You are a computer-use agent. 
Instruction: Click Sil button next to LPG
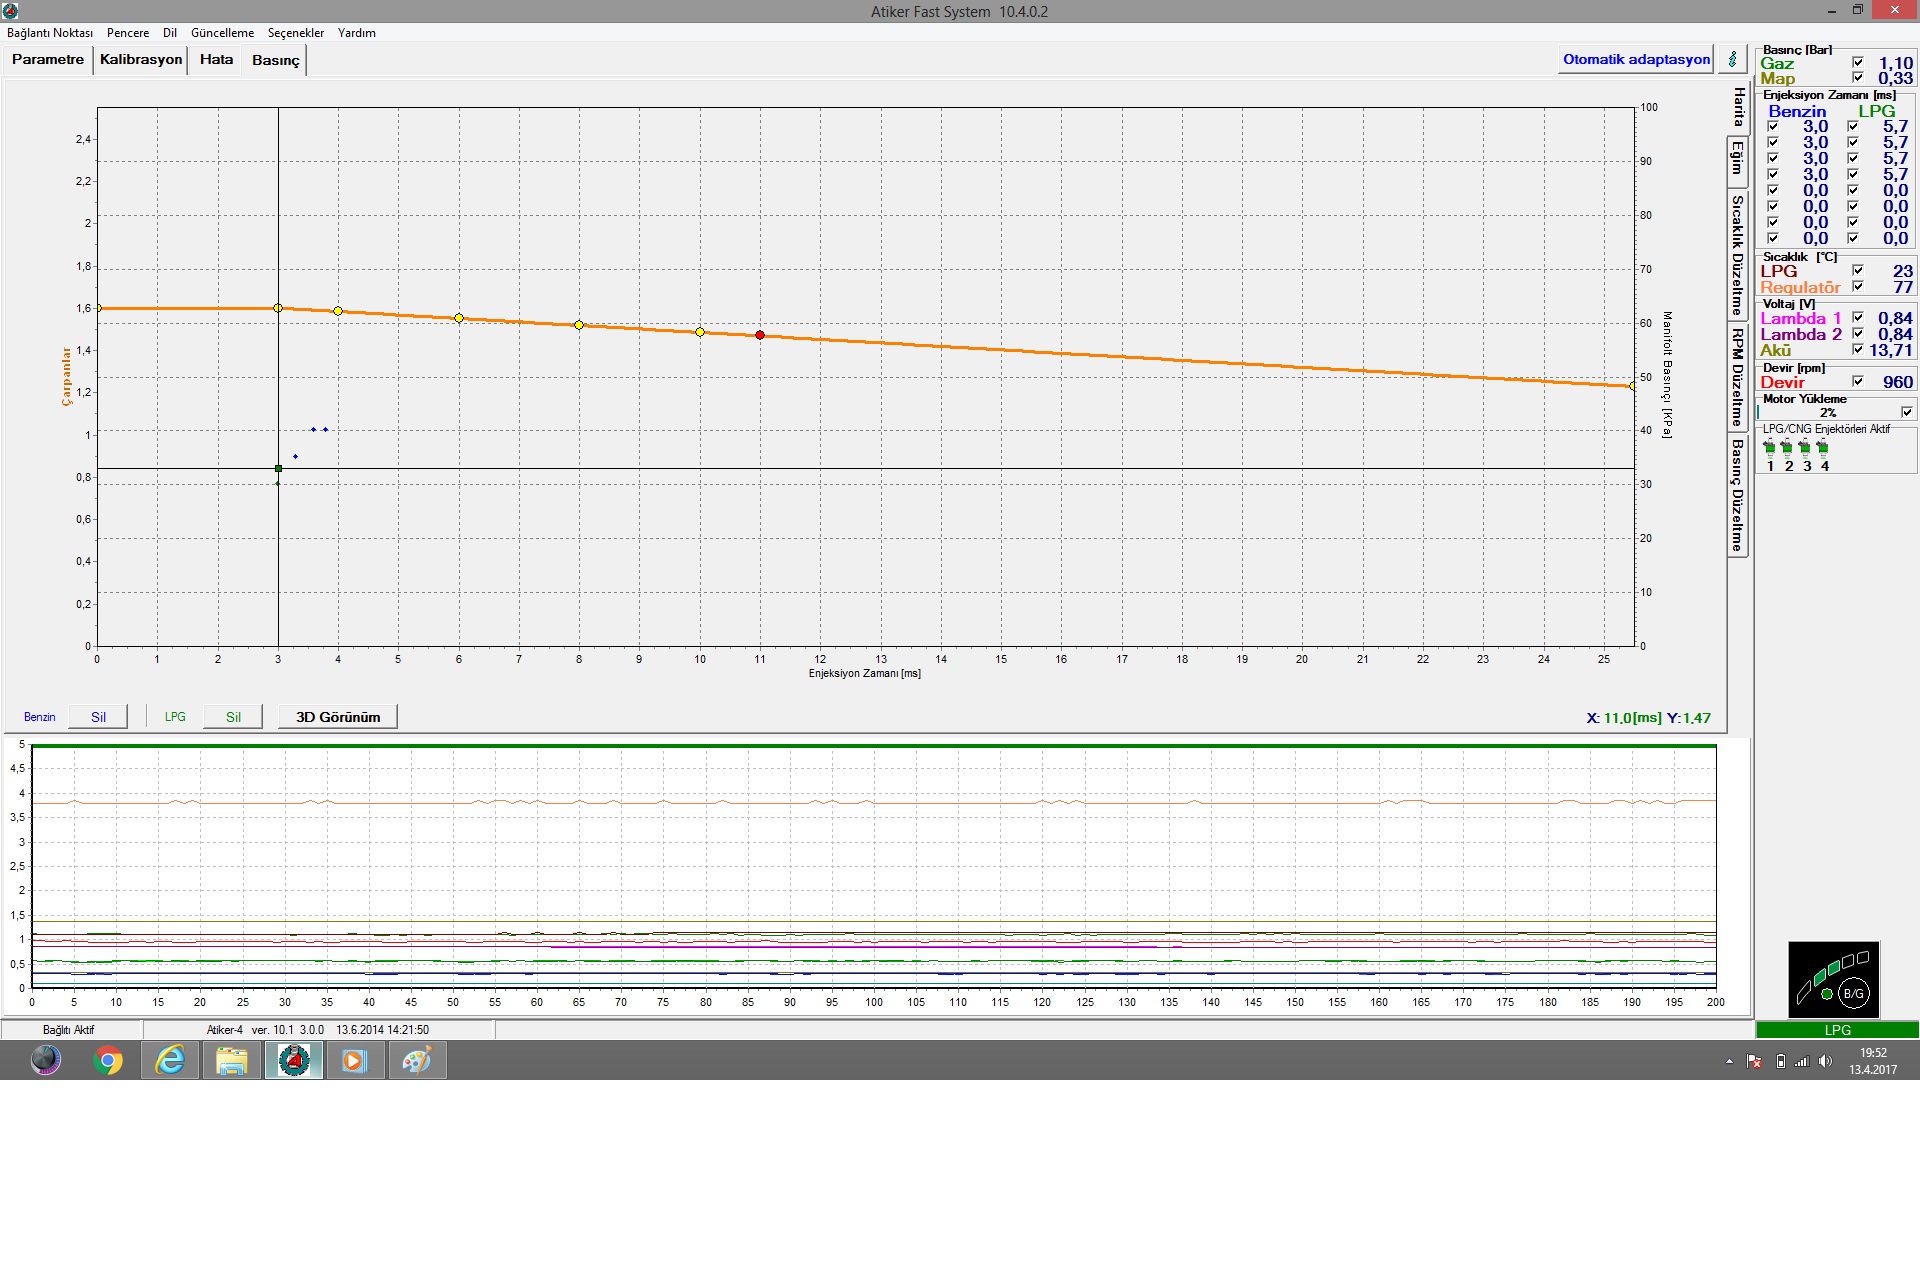tap(233, 717)
